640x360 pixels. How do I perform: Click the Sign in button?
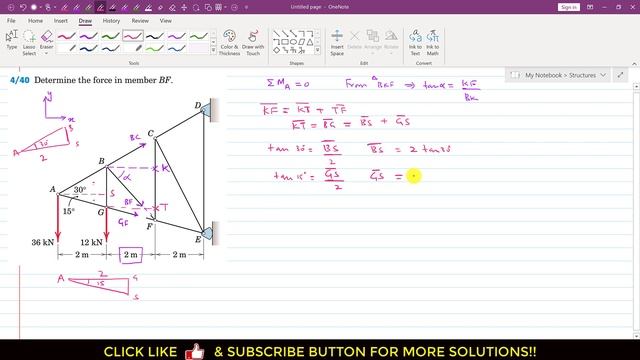pyautogui.click(x=569, y=7)
